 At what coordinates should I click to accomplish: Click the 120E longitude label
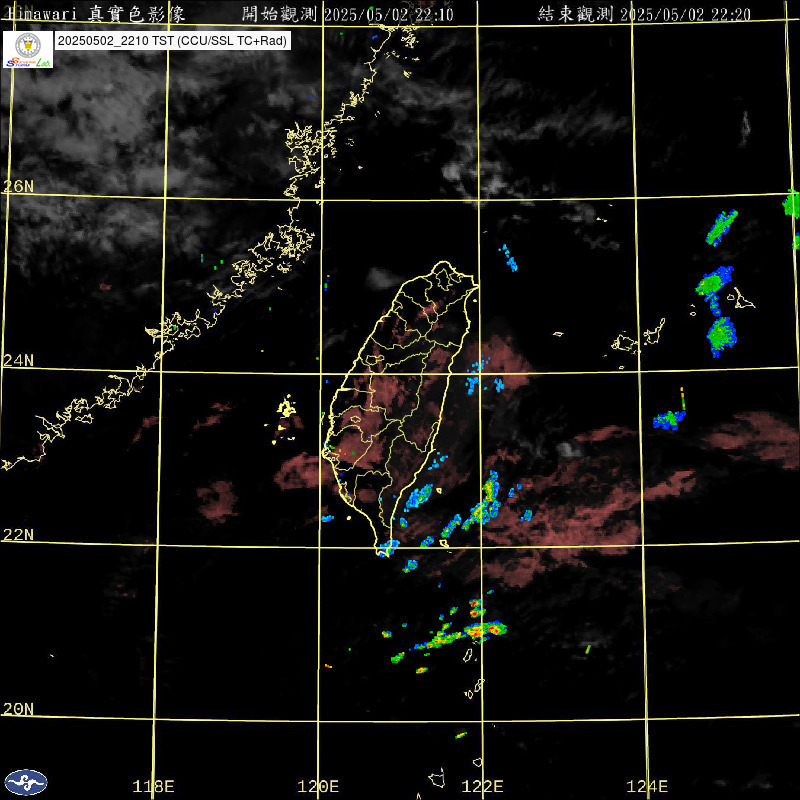(318, 786)
